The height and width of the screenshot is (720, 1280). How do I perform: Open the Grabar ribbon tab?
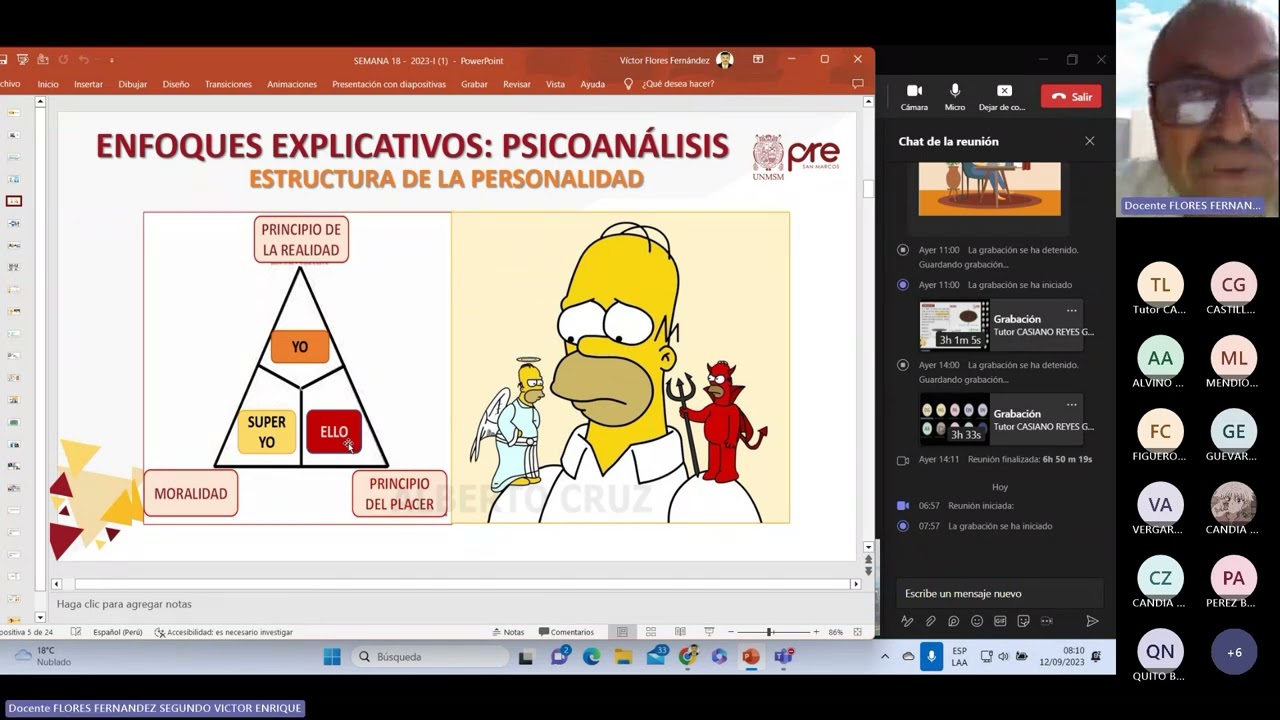pyautogui.click(x=474, y=84)
